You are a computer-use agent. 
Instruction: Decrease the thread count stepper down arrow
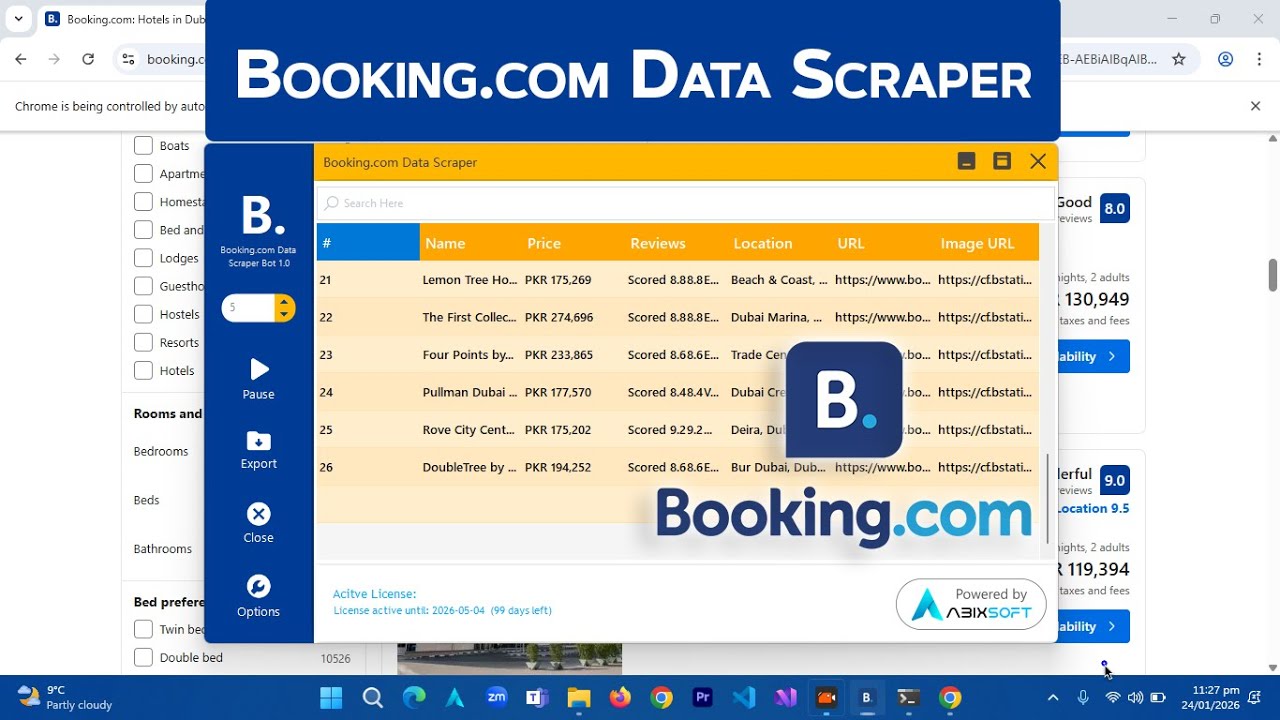(284, 314)
